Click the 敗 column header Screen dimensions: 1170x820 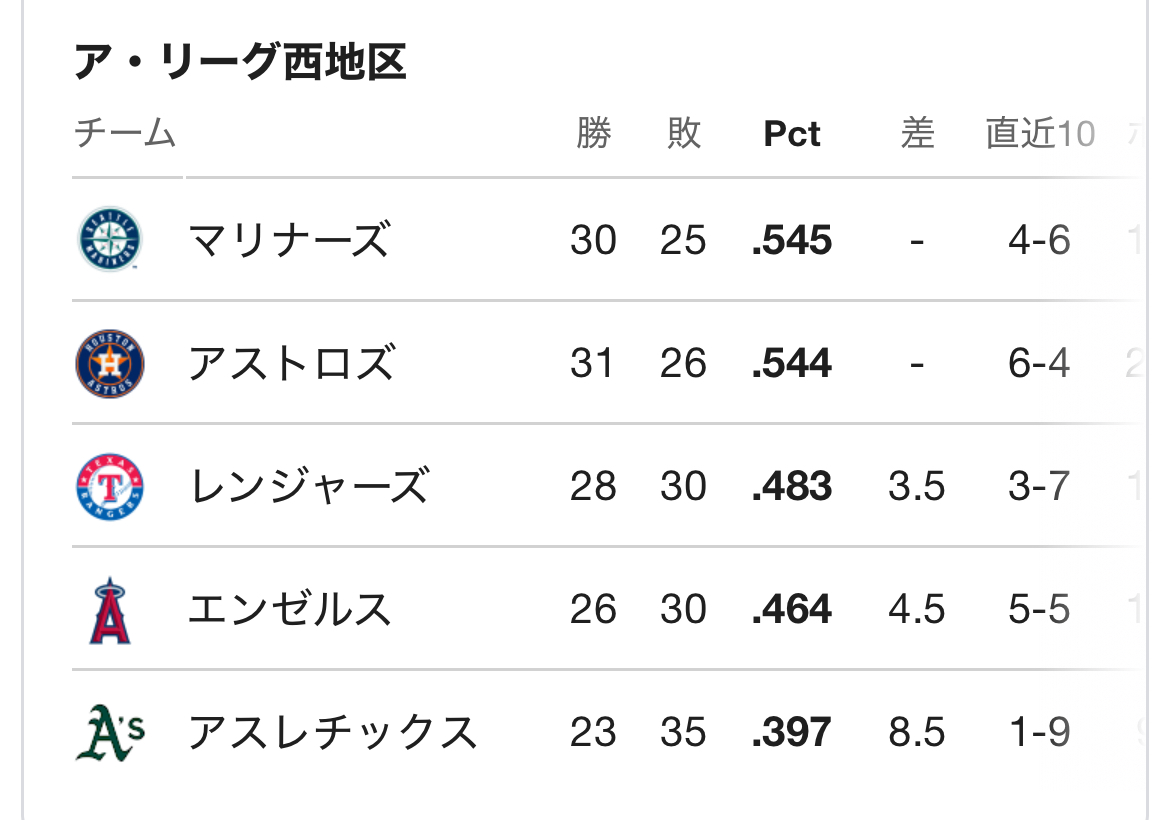tap(683, 134)
